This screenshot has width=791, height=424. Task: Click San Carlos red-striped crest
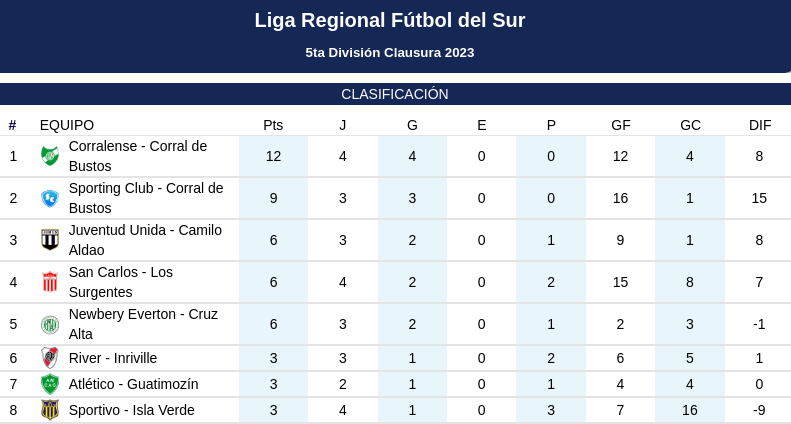tap(50, 282)
